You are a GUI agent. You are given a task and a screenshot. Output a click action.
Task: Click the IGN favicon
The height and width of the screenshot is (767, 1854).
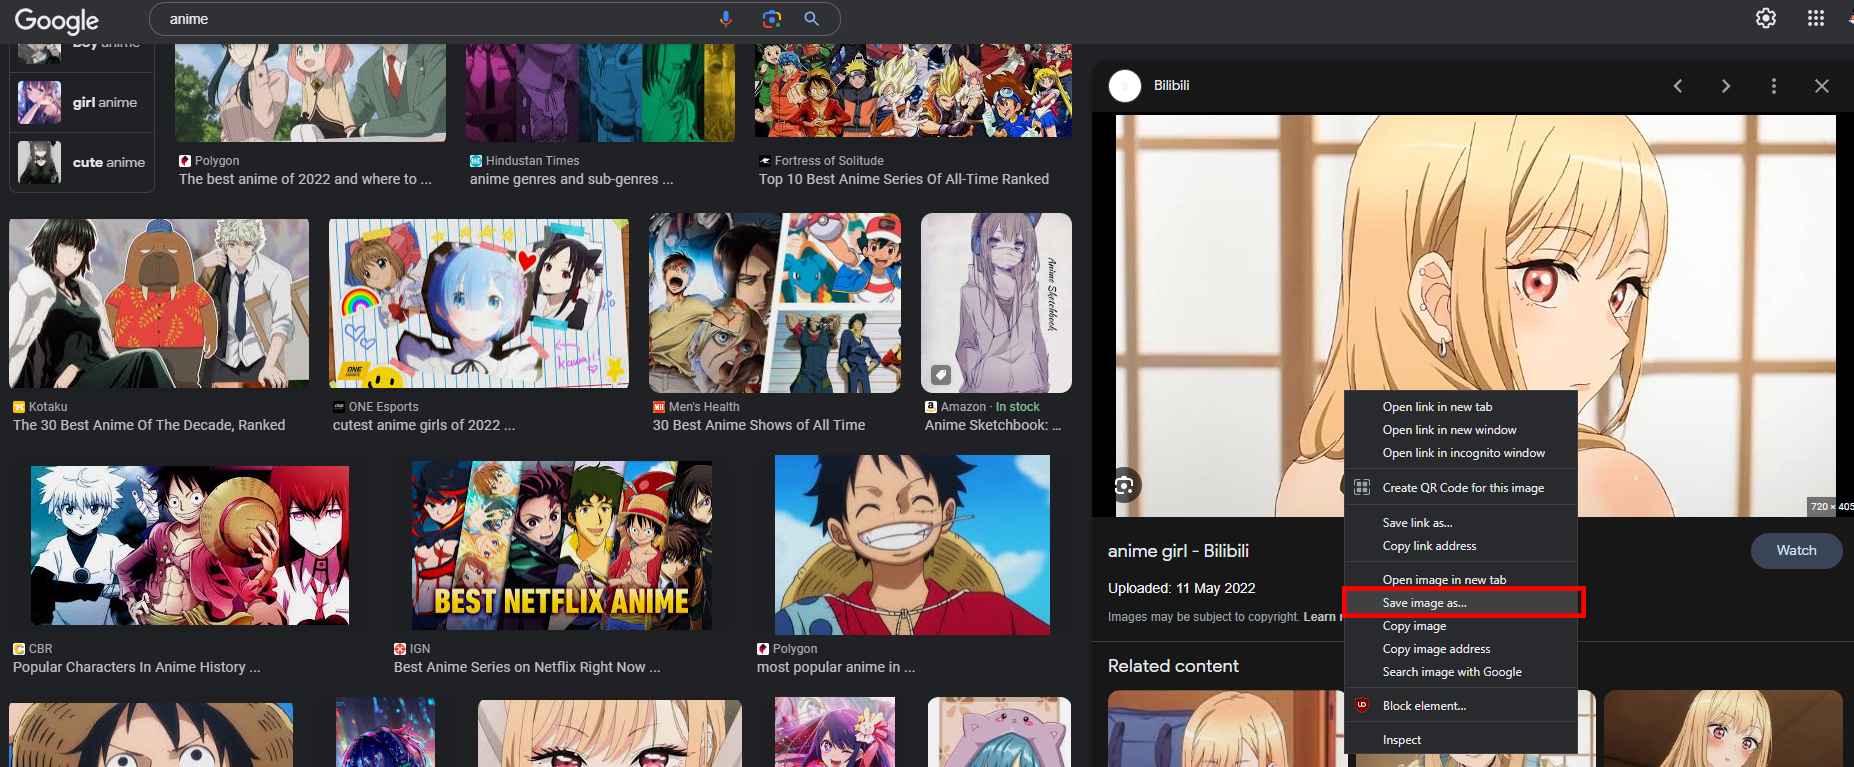[400, 649]
